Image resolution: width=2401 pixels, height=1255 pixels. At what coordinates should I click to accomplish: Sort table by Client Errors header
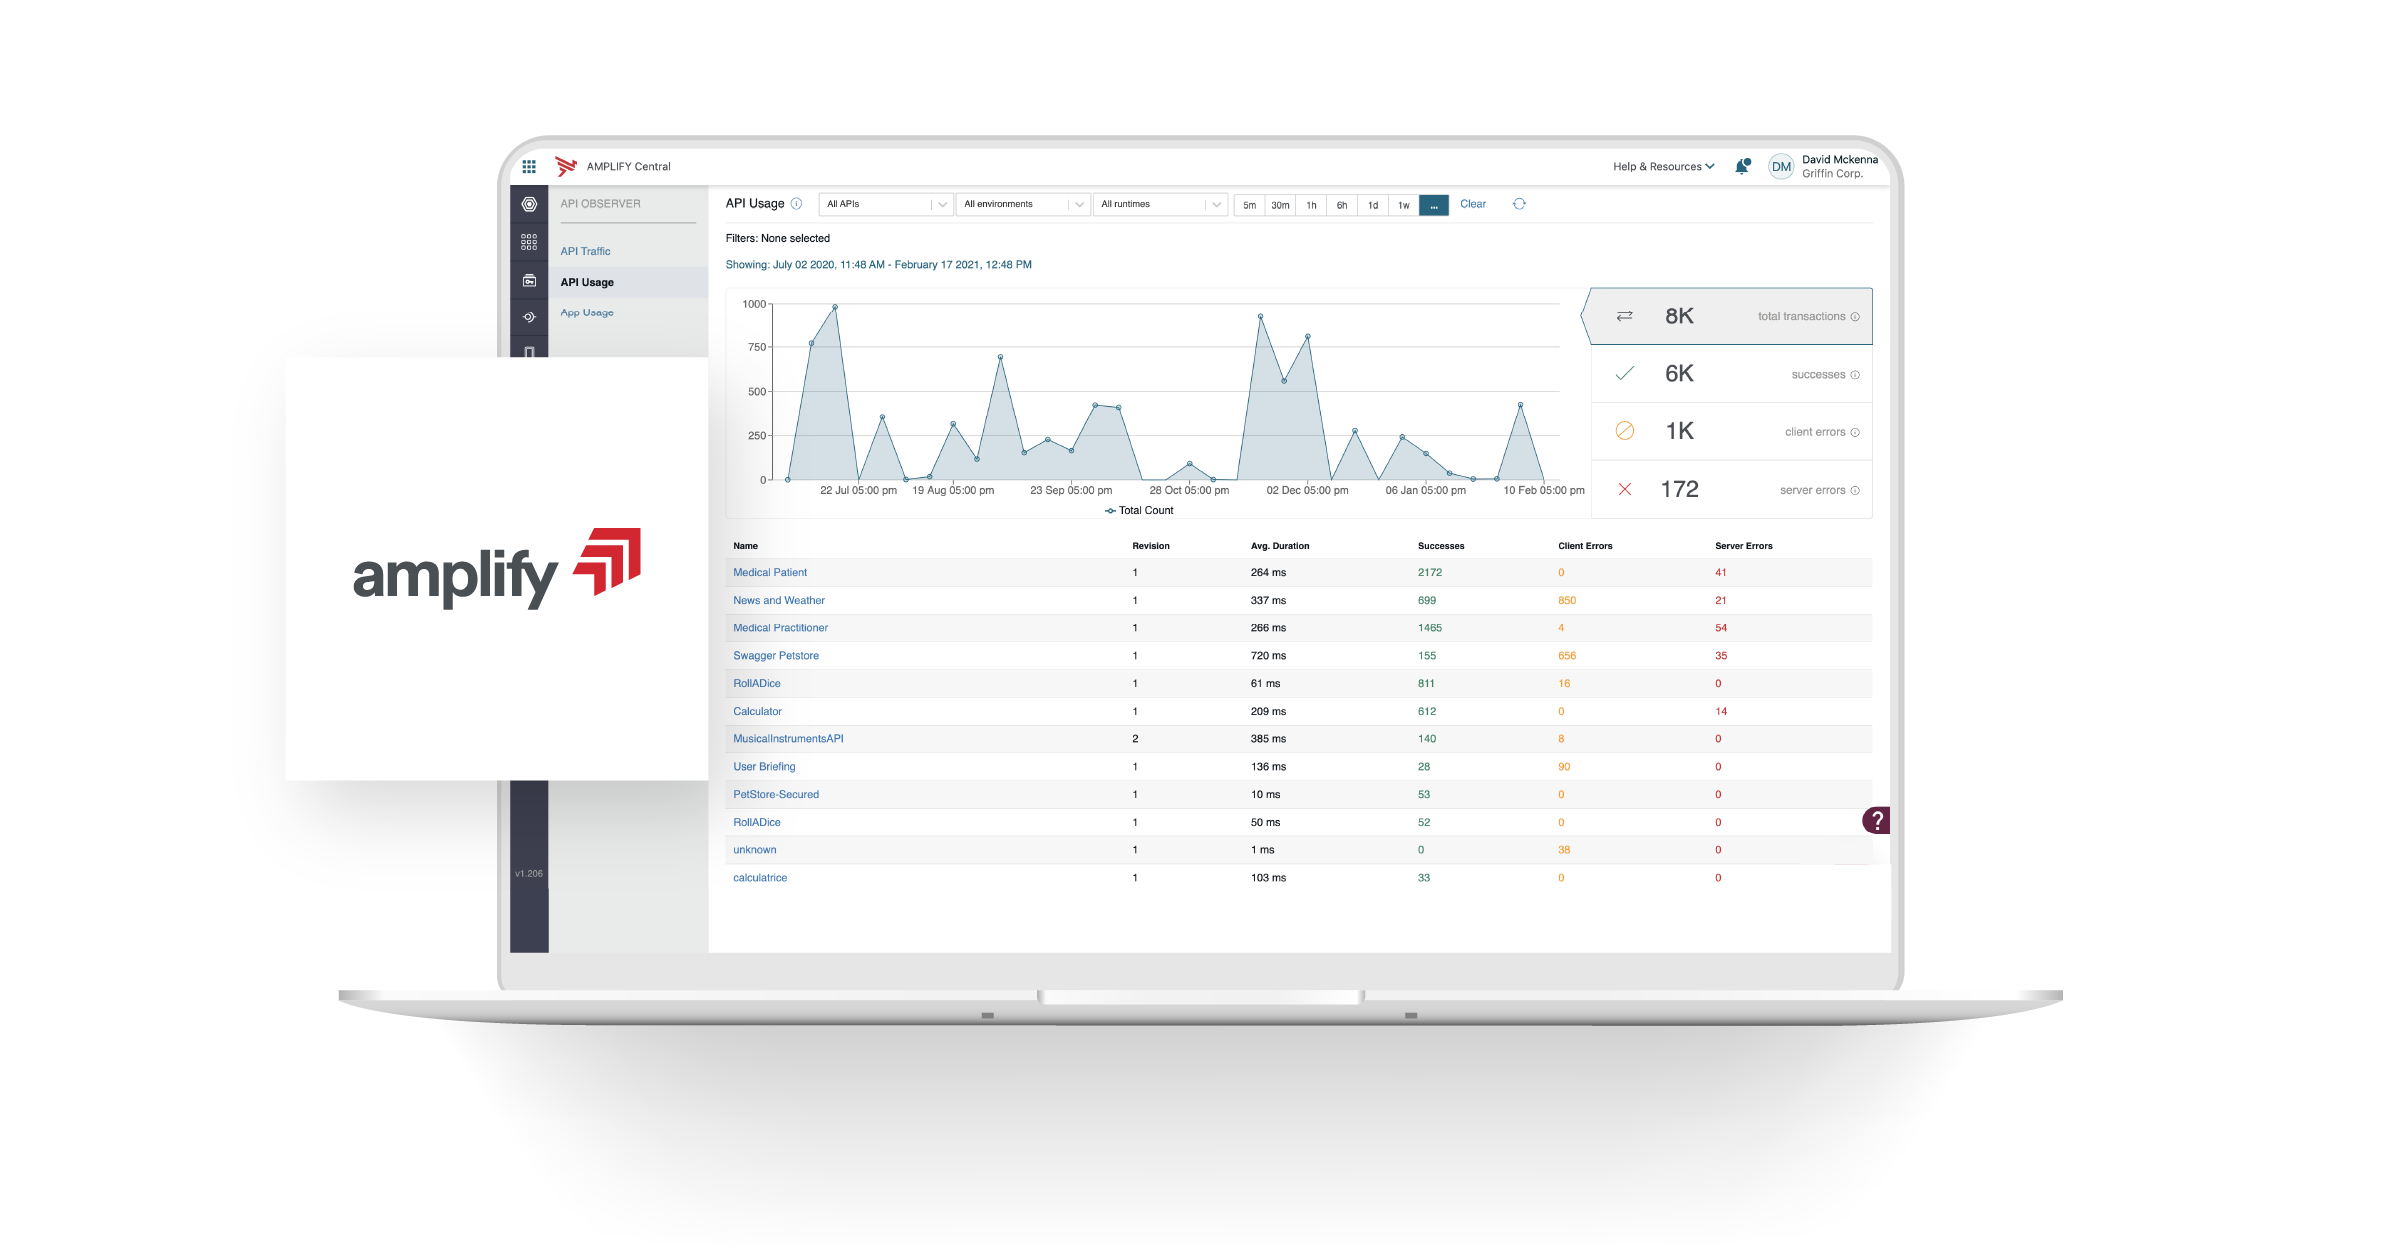tap(1585, 546)
